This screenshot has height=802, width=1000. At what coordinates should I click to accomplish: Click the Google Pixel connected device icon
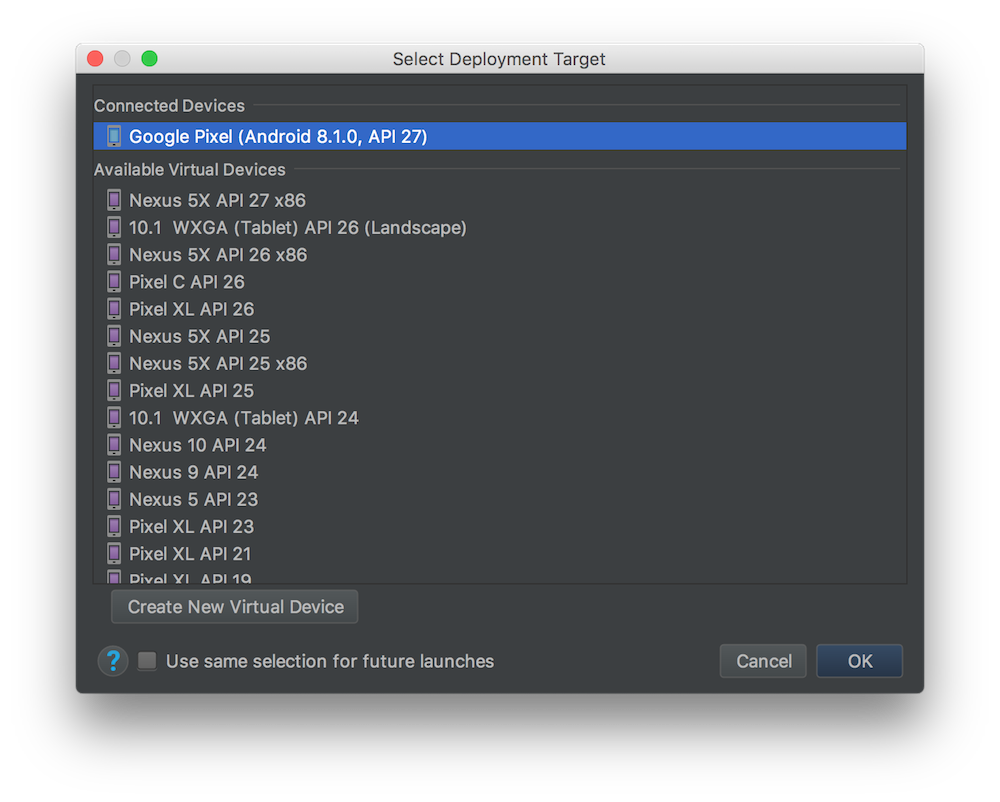[114, 136]
